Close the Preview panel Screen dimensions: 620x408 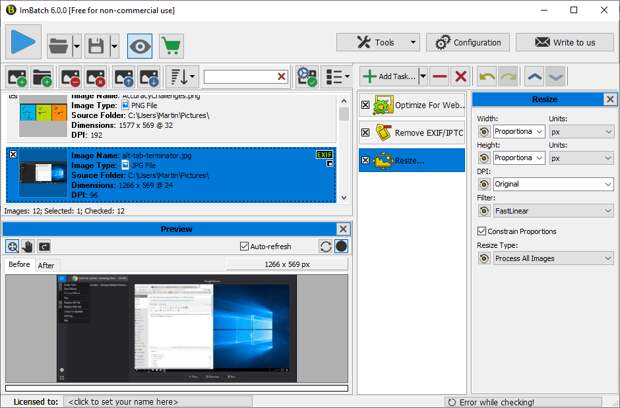pos(343,229)
